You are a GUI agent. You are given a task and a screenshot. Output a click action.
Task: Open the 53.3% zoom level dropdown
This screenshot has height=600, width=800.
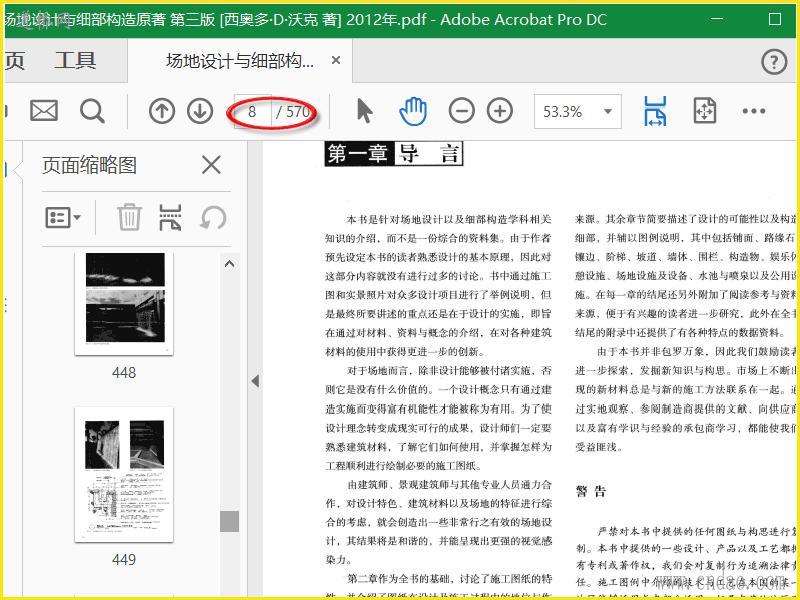point(578,111)
